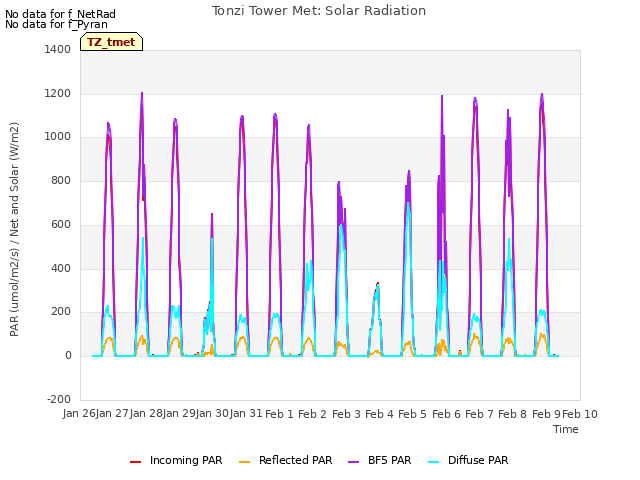This screenshot has width=640, height=480.
Task: Click the chart title Tonzi Tower Met: Solar Radiation
Action: (x=319, y=11)
